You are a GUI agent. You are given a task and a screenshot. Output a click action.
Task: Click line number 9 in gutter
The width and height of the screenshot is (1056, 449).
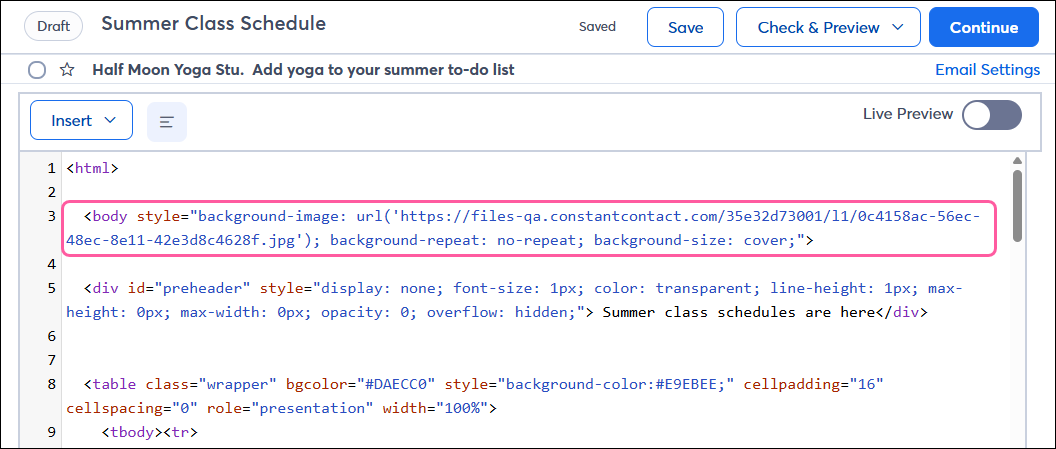pyautogui.click(x=51, y=431)
